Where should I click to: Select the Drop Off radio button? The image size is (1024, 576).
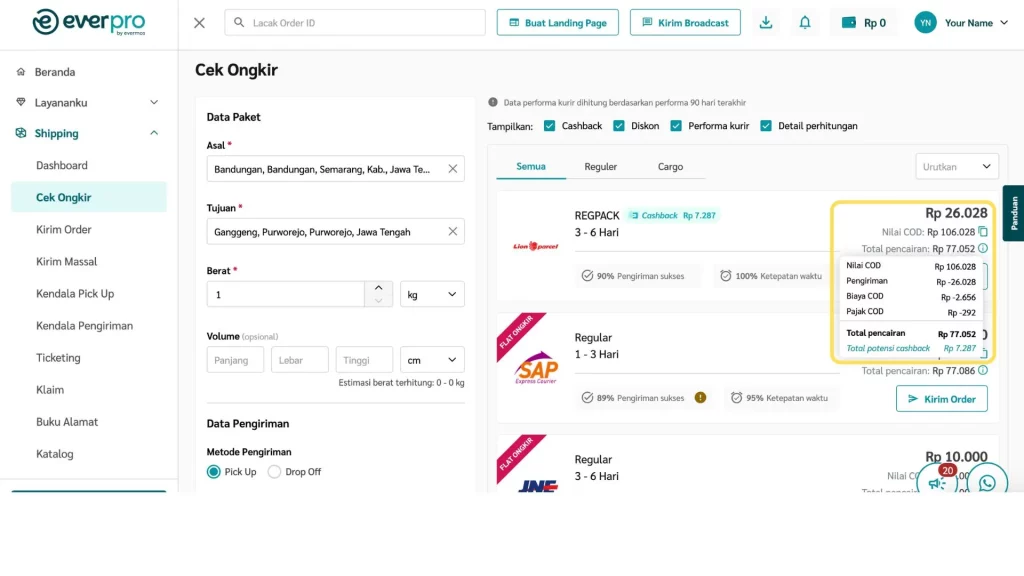[x=274, y=472]
